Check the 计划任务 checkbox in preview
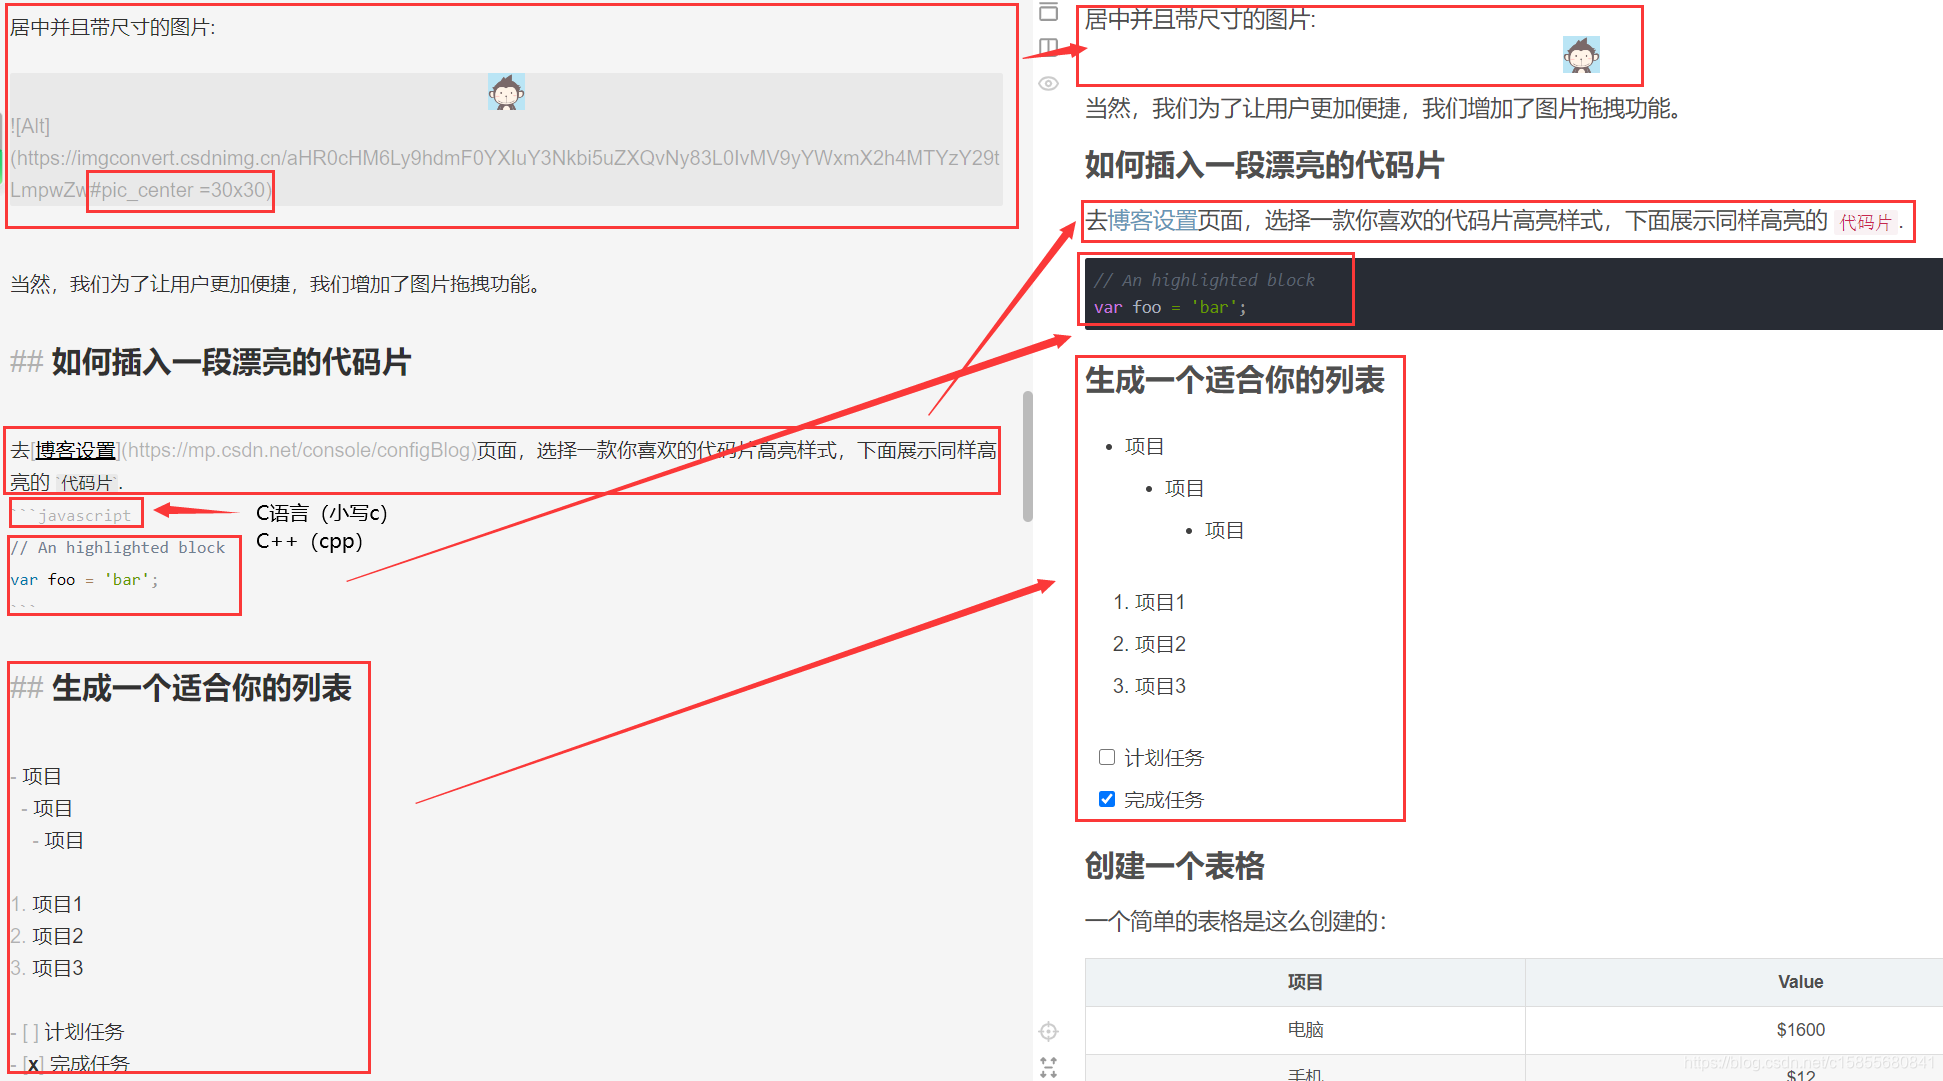 [x=1107, y=757]
